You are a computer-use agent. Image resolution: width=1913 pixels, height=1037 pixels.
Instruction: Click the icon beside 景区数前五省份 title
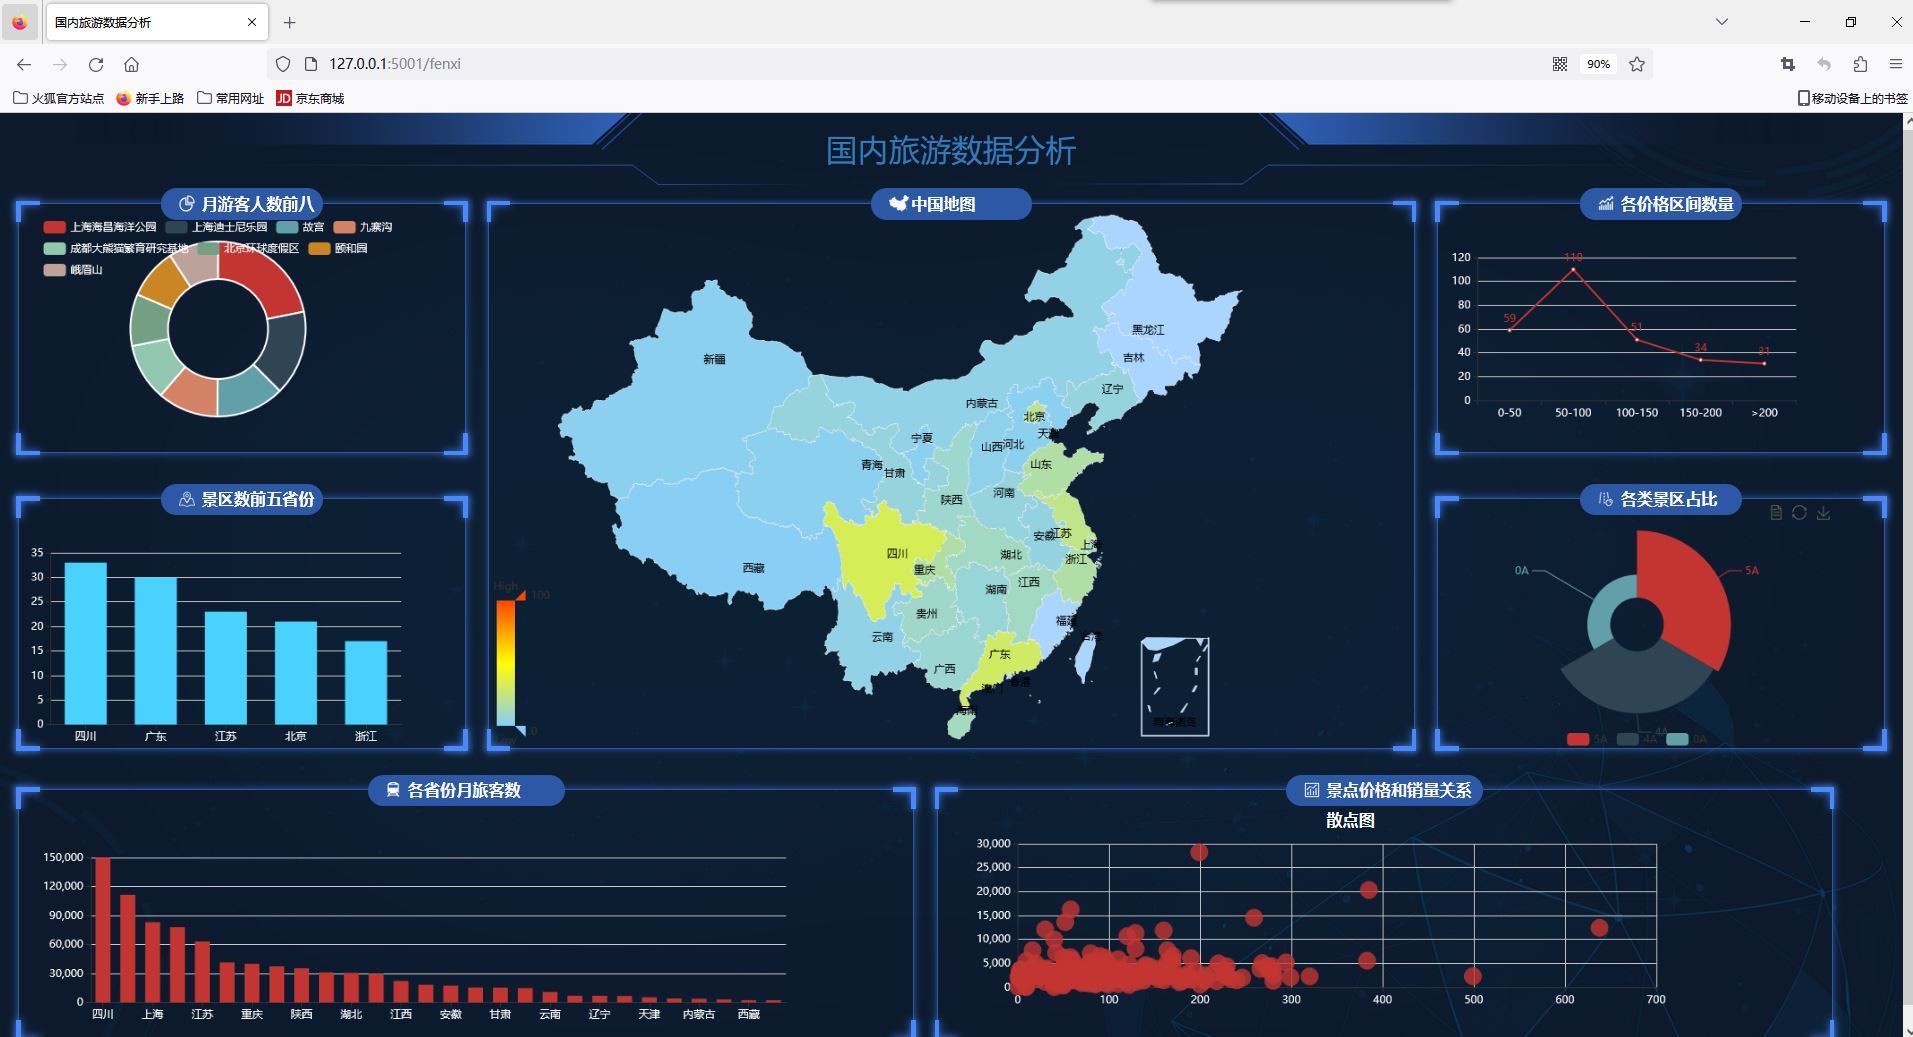(186, 499)
